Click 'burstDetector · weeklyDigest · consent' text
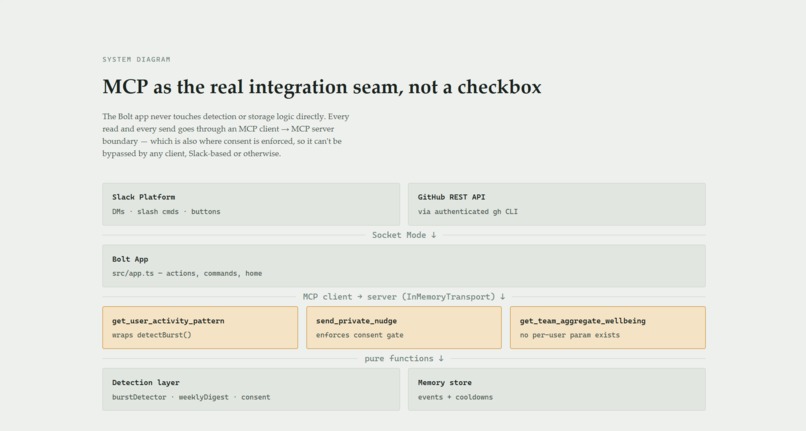806x431 pixels. (x=191, y=397)
